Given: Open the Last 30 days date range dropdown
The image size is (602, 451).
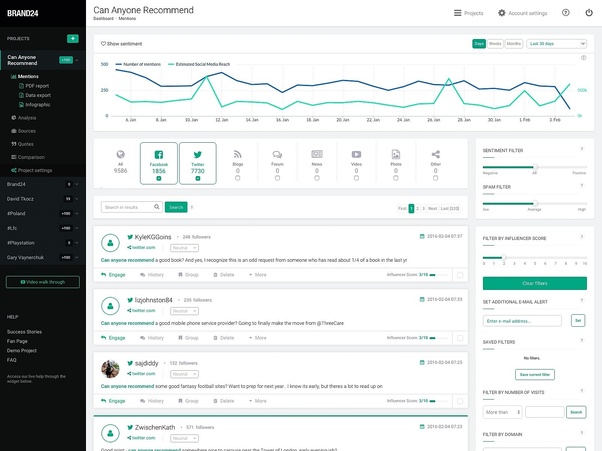Looking at the screenshot, I should (556, 44).
